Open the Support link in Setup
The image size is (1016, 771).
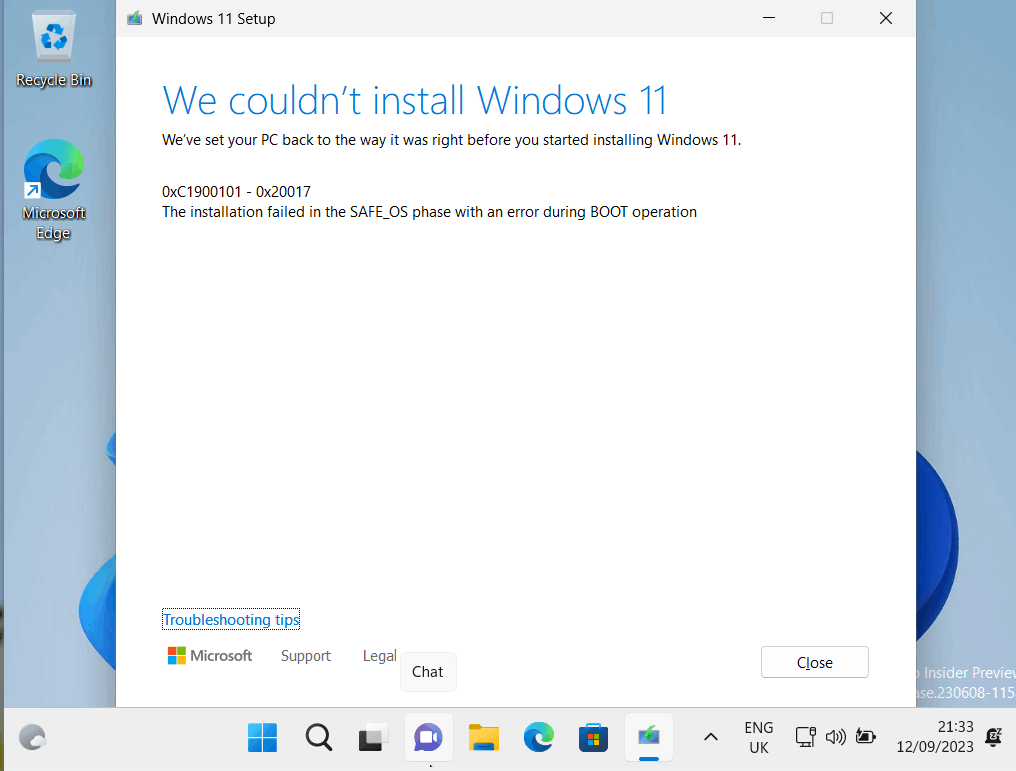tap(306, 656)
